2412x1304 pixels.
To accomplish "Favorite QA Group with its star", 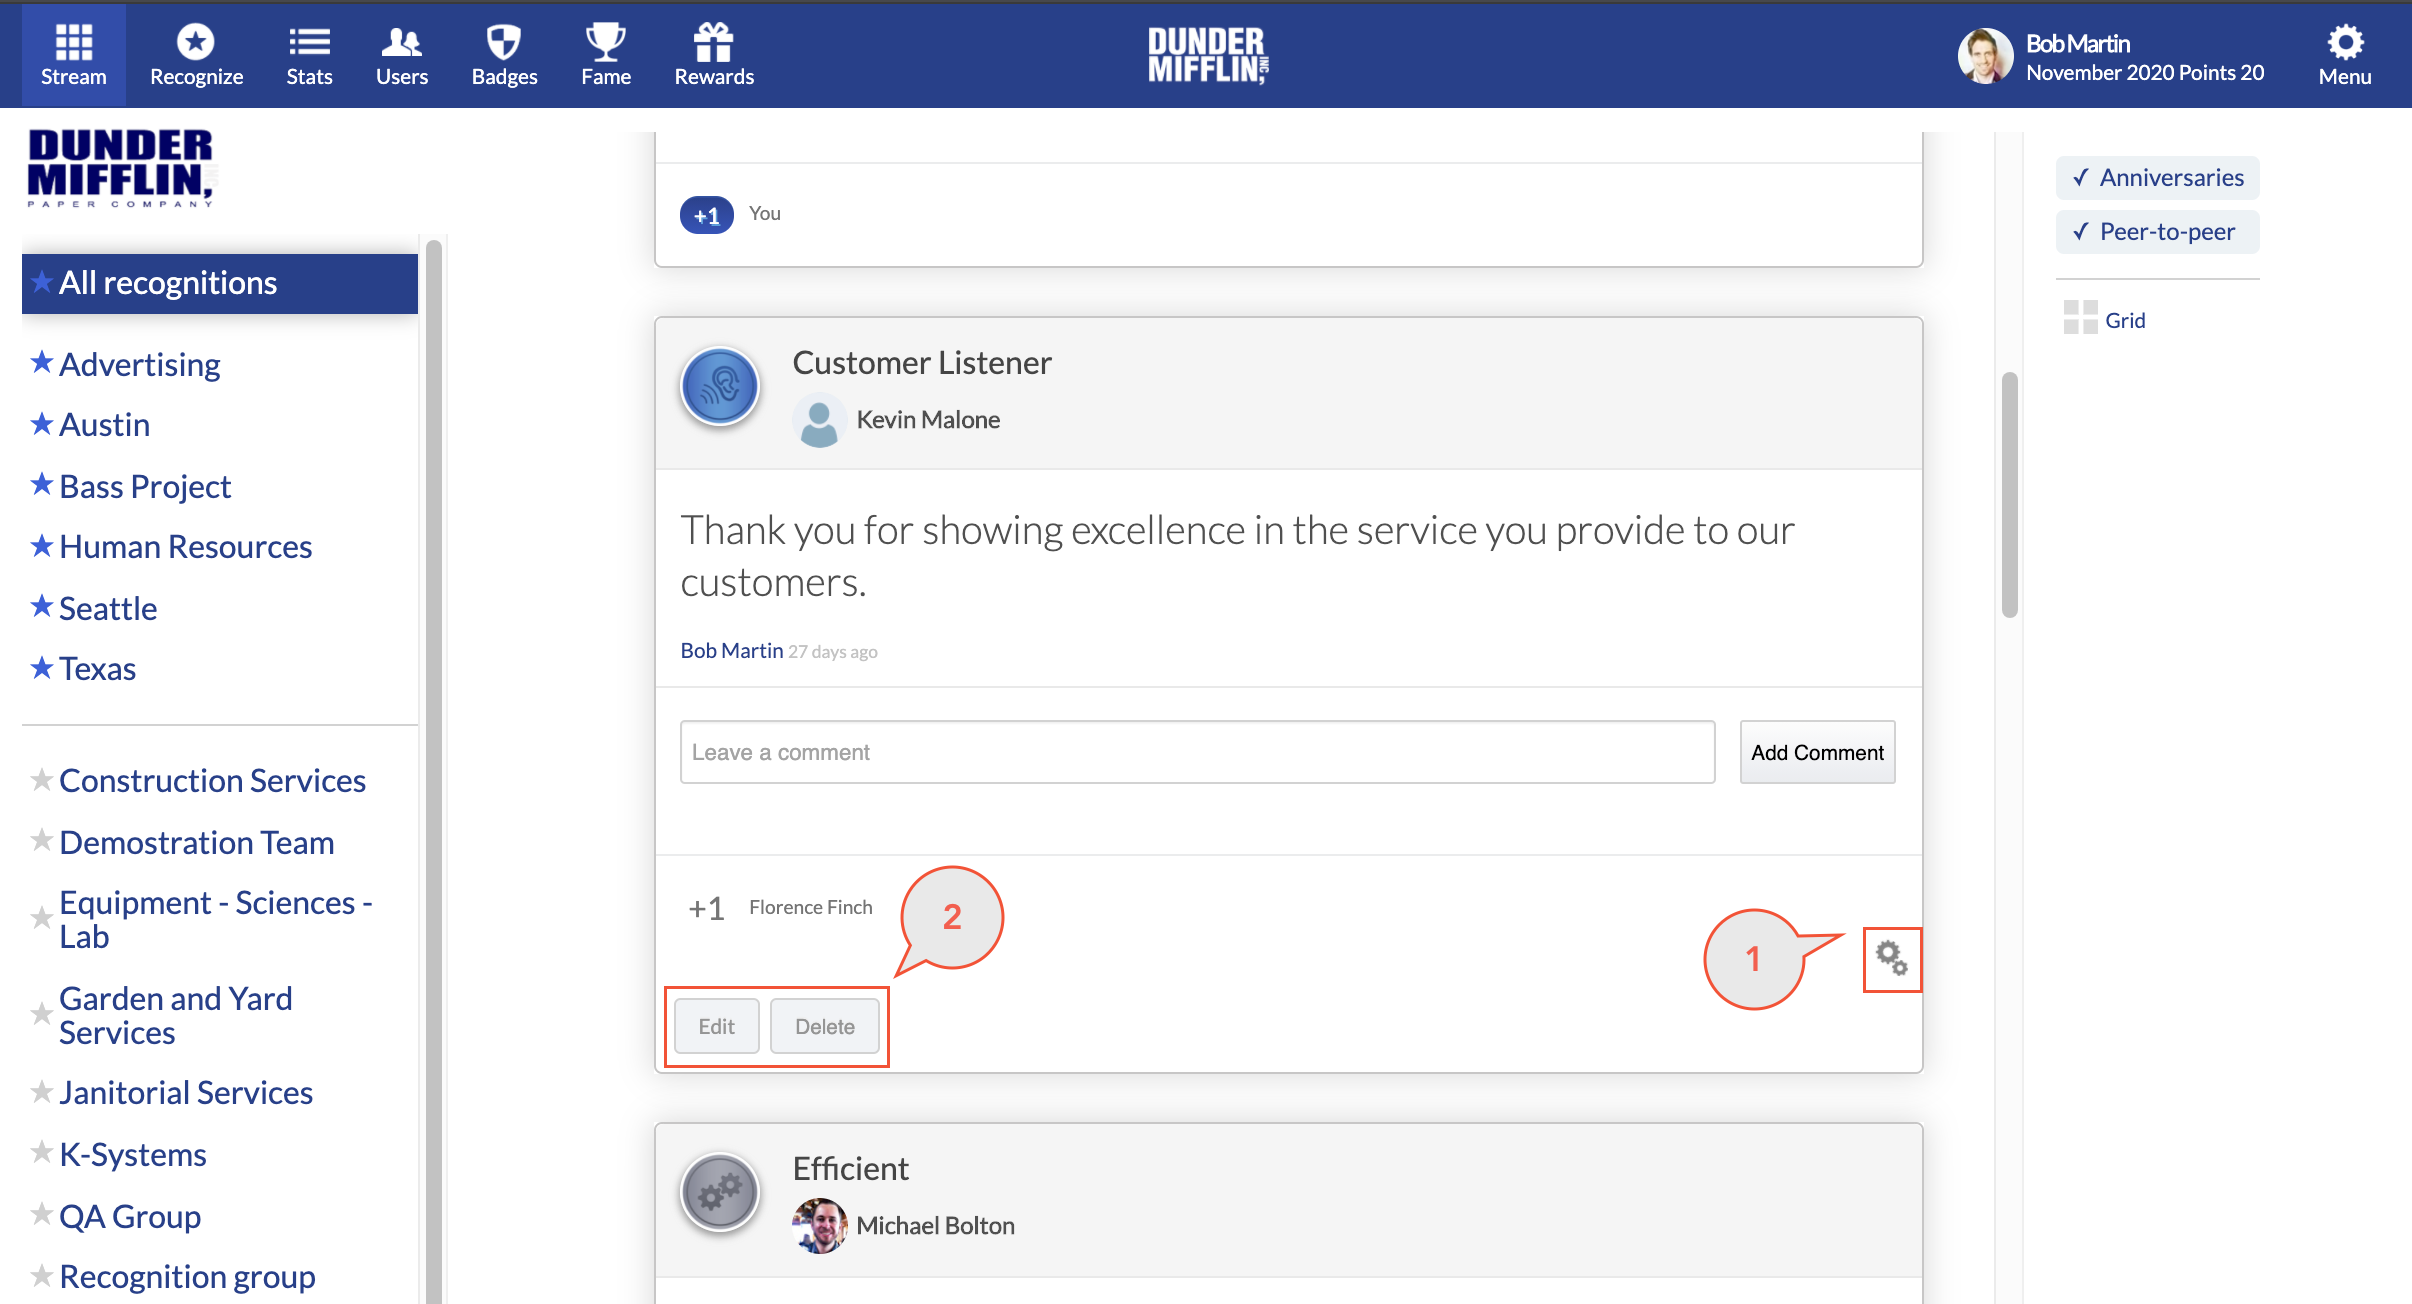I will pos(41,1215).
